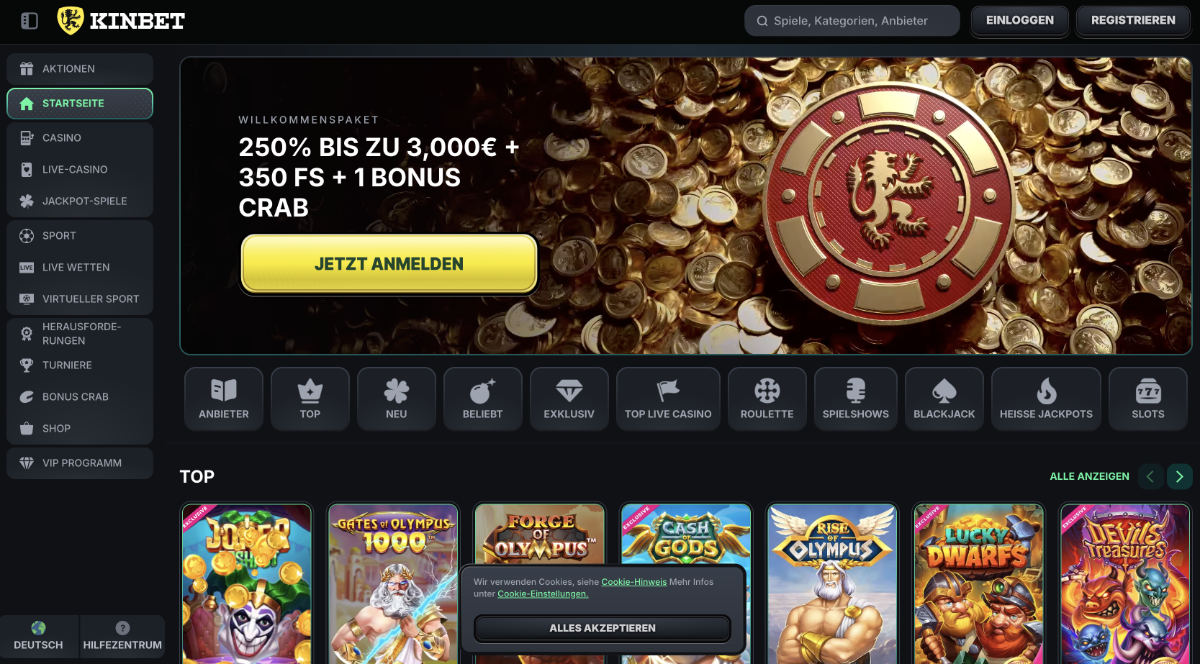Open the Cookie-Einstellungen link
This screenshot has width=1200, height=664.
click(543, 594)
